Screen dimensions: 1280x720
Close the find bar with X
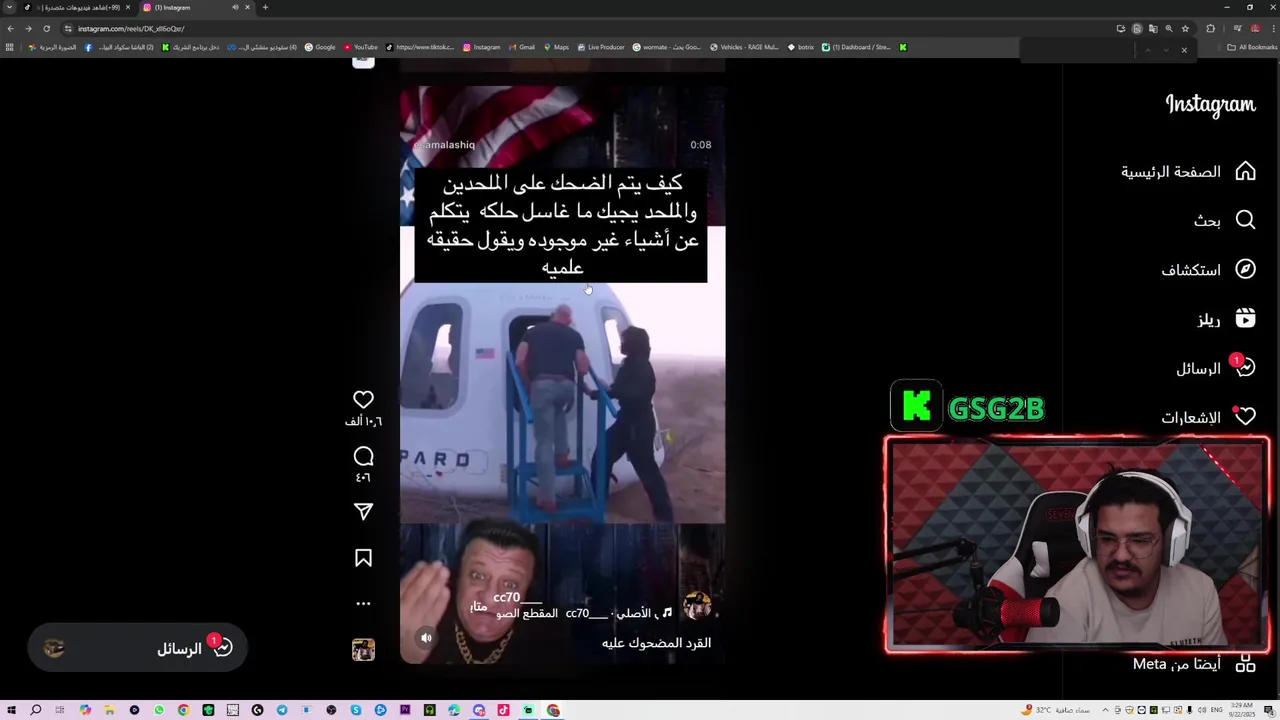pyautogui.click(x=1184, y=50)
